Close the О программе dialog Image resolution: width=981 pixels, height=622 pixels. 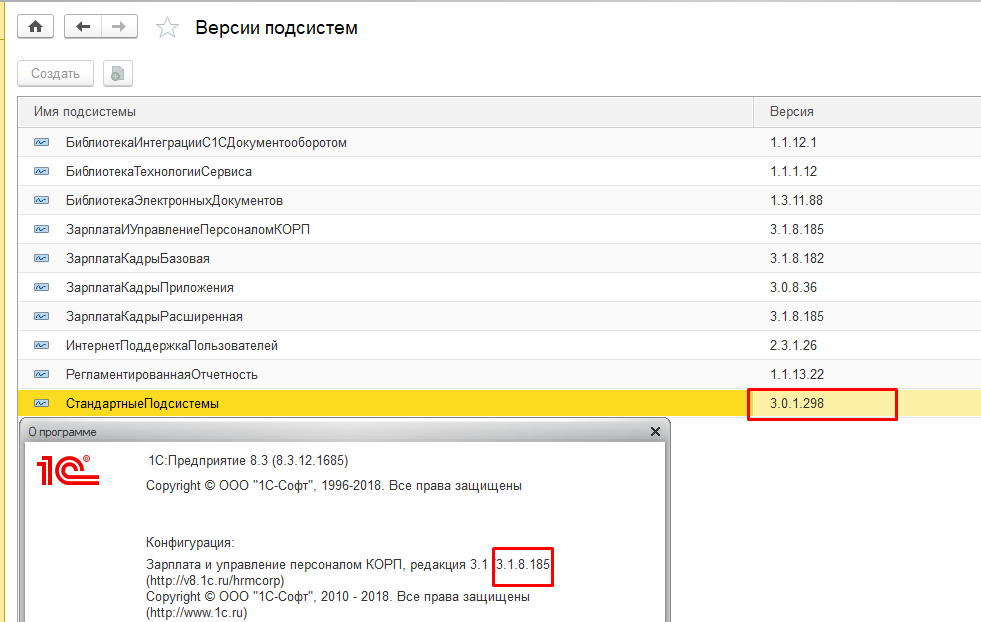[655, 432]
